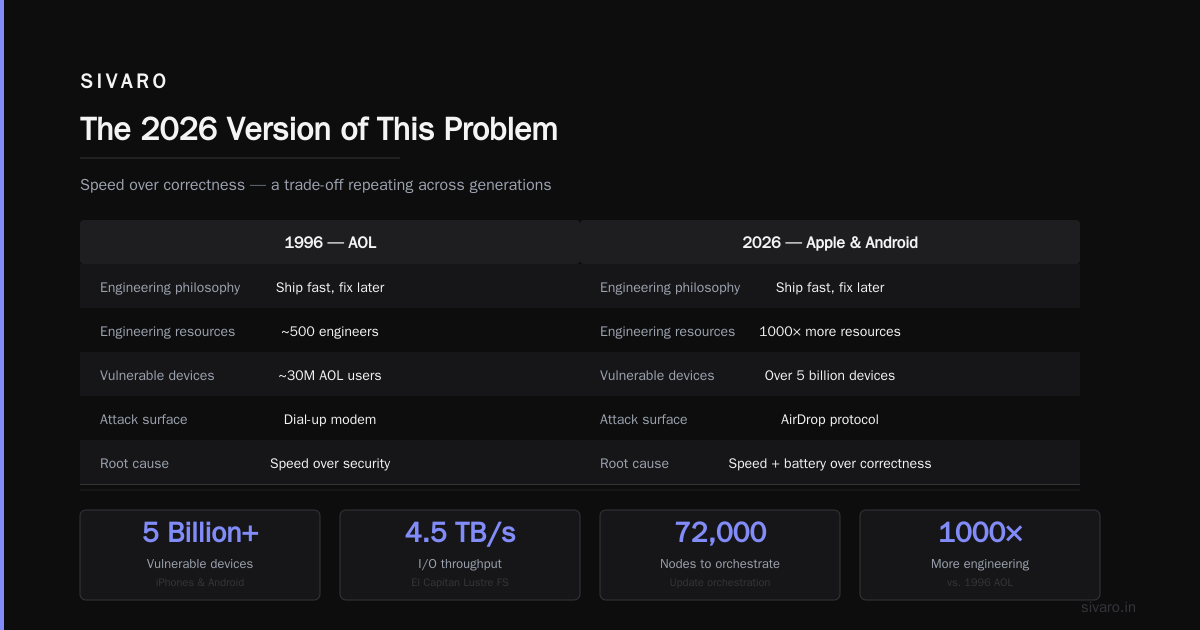
Task: Open the sivaro.in footer link
Action: 1108,607
